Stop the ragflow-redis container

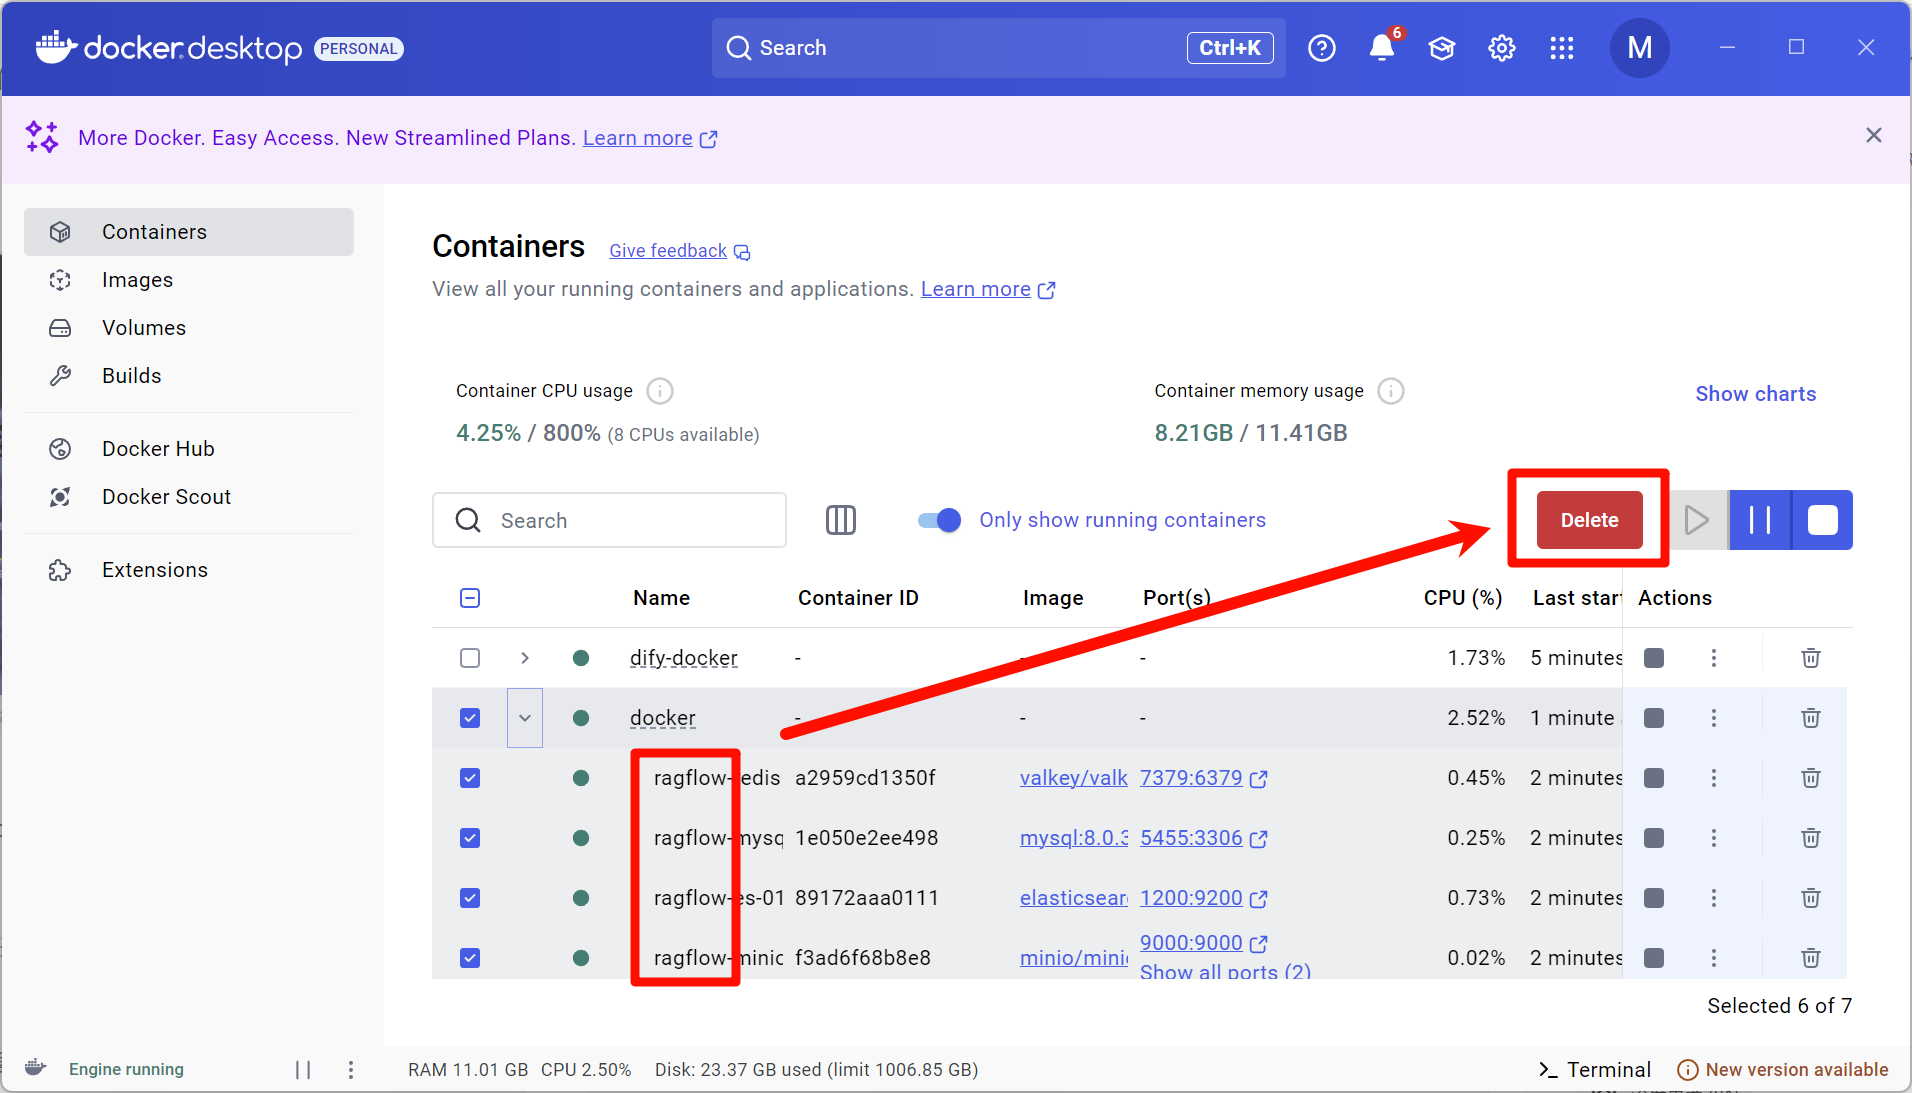click(1654, 778)
